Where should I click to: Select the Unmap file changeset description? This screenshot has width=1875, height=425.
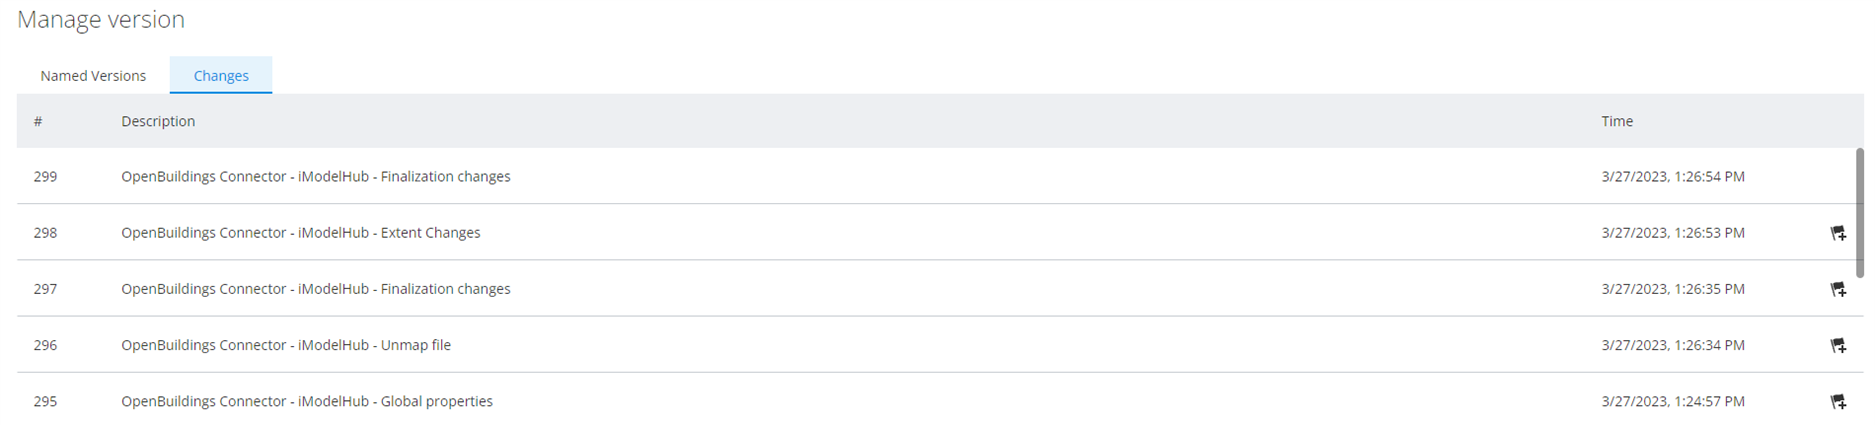(286, 345)
